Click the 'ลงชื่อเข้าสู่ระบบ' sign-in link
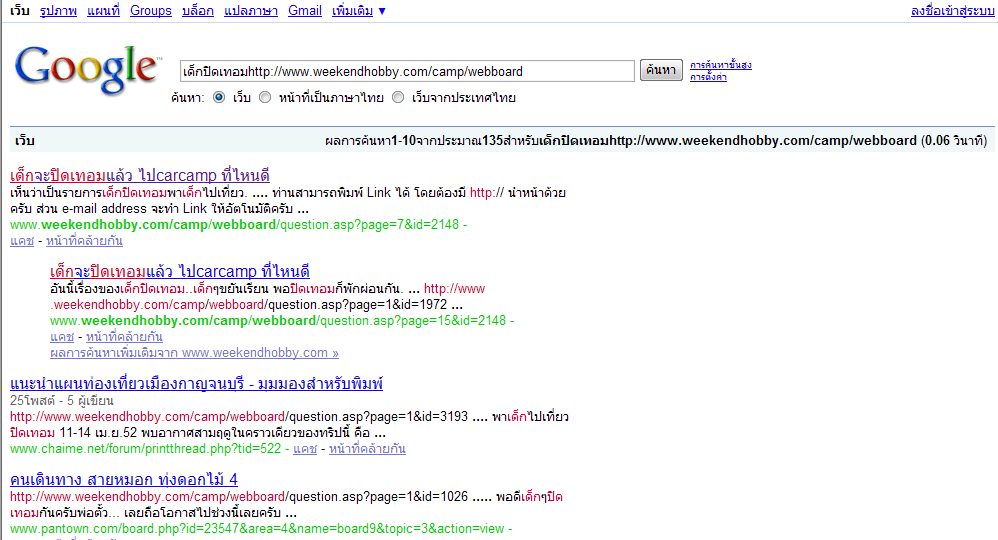Screen dimensions: 998x540 pyautogui.click(x=951, y=11)
